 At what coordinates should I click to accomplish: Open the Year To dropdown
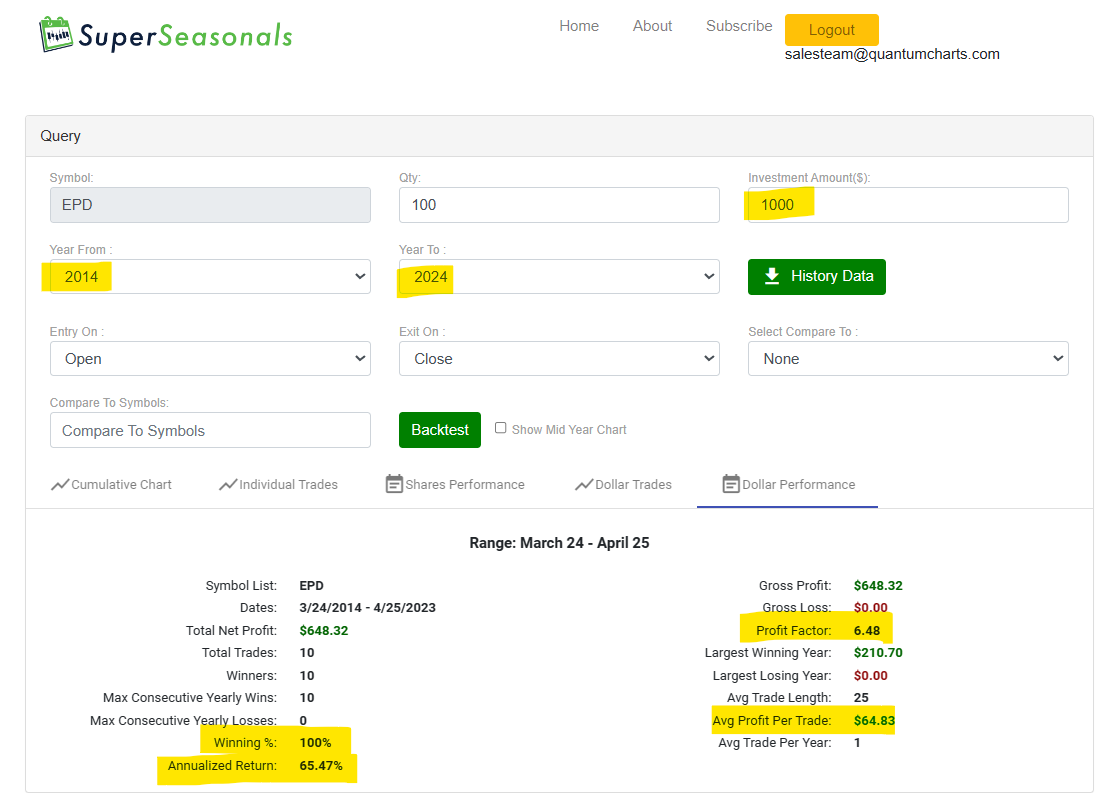[559, 277]
